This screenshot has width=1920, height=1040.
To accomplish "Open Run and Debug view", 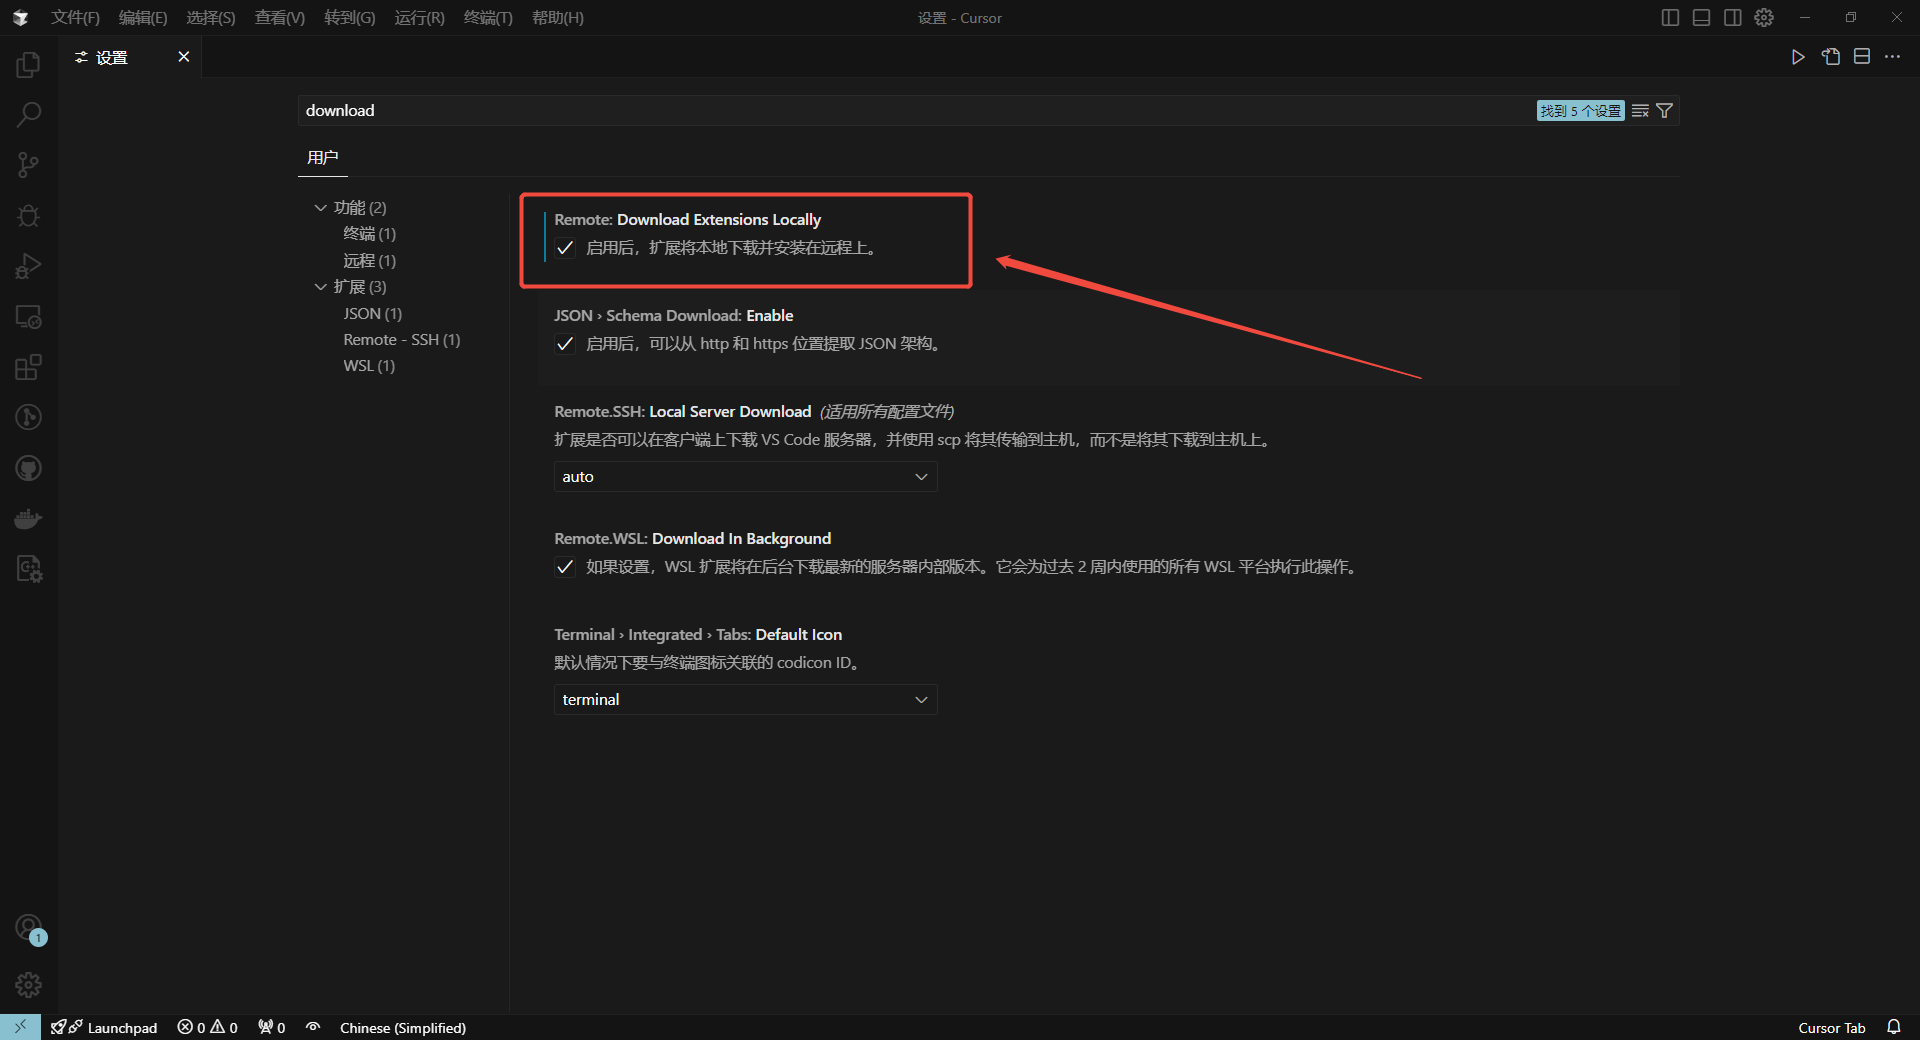I will 28,266.
